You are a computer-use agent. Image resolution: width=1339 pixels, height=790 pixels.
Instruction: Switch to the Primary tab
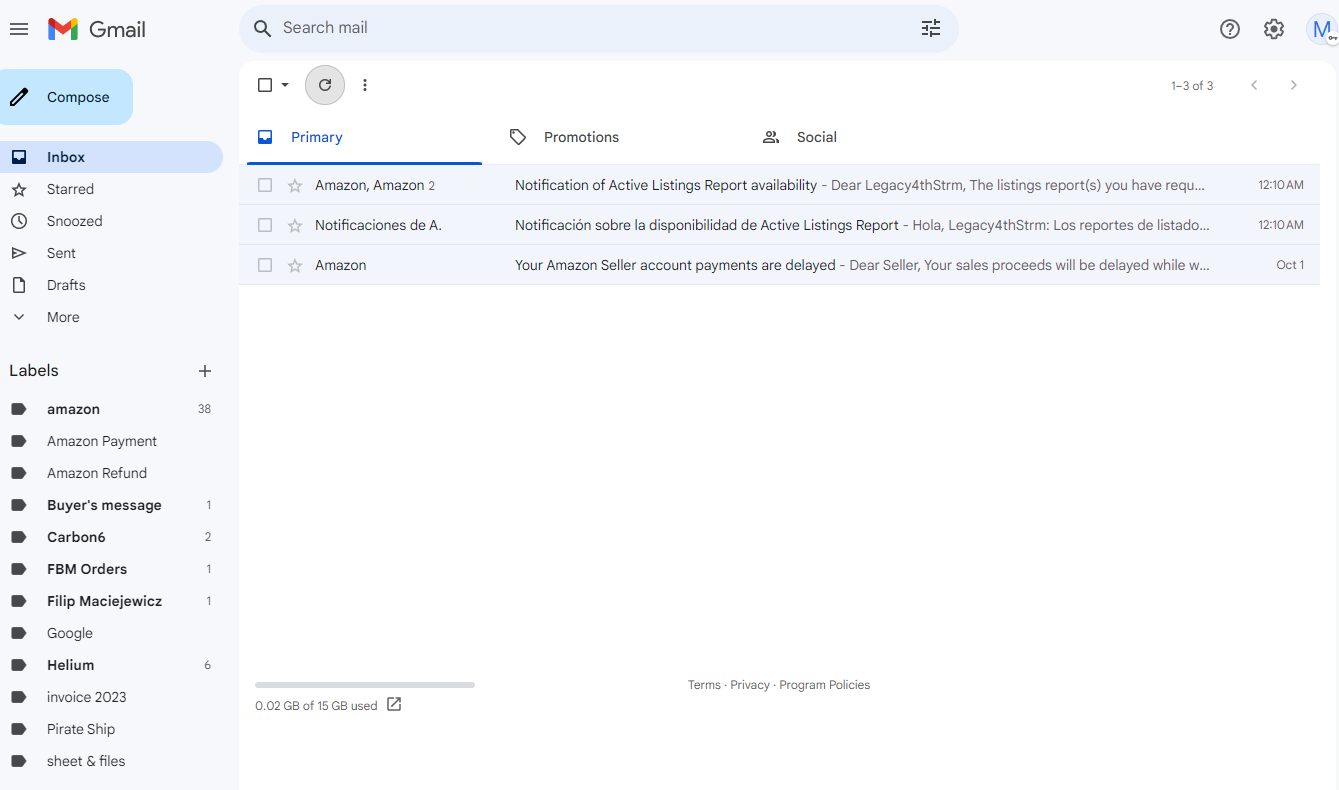click(364, 138)
